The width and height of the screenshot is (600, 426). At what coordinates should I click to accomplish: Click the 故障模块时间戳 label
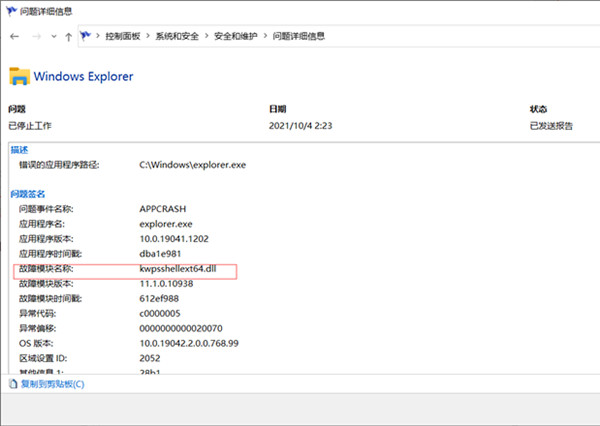(50, 299)
